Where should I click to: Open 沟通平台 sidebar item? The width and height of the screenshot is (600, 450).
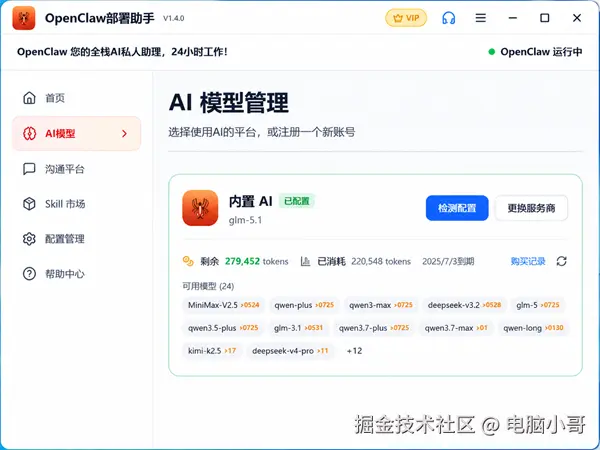click(x=77, y=169)
